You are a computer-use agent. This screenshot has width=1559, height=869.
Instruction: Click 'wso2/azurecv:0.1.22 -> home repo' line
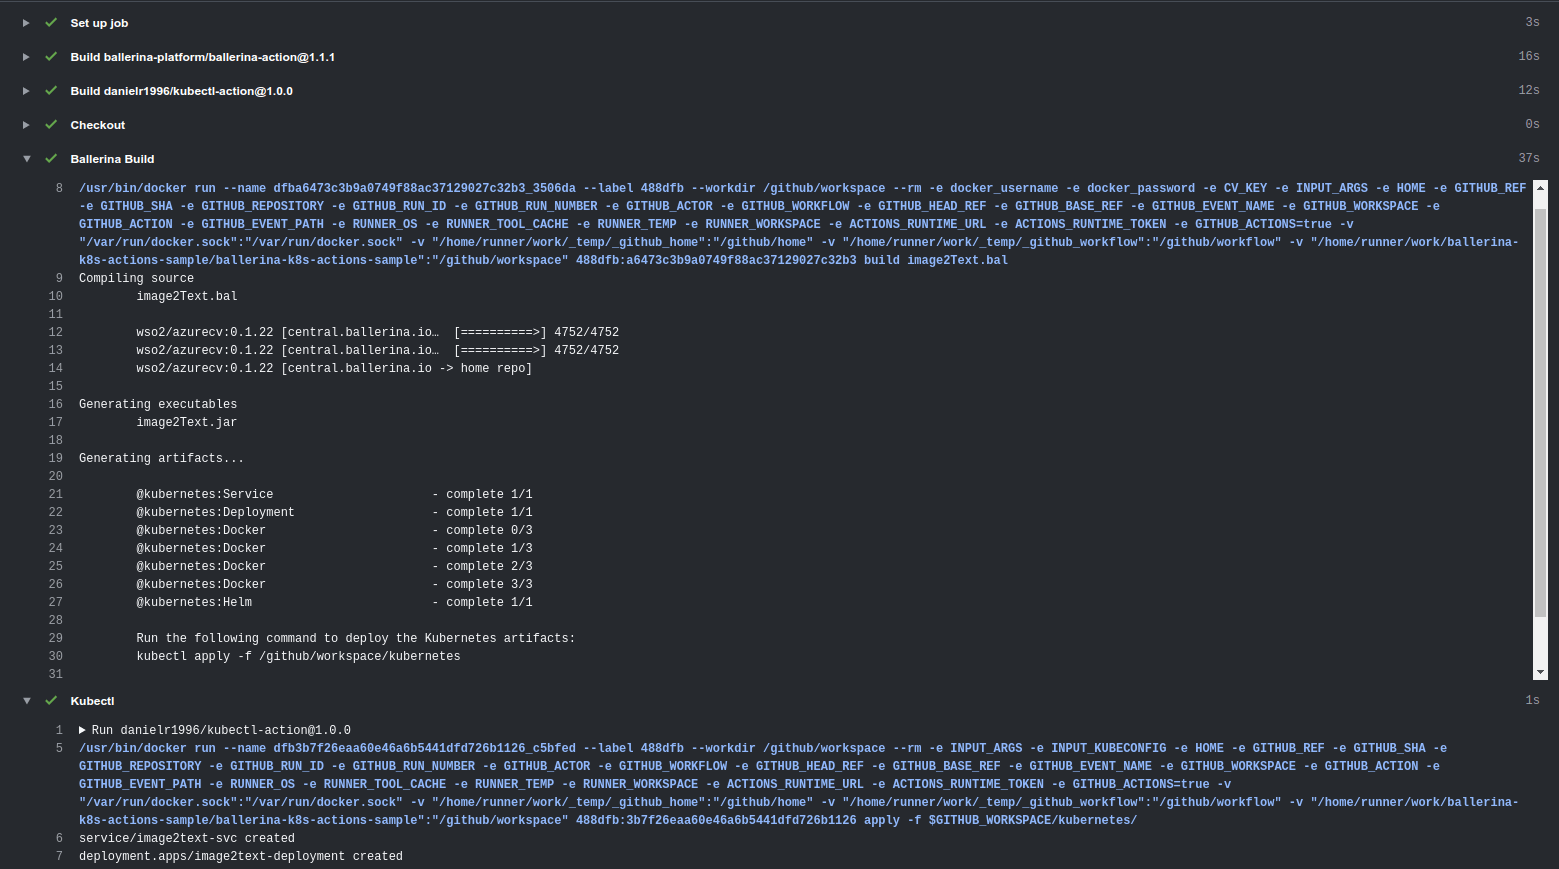click(334, 368)
